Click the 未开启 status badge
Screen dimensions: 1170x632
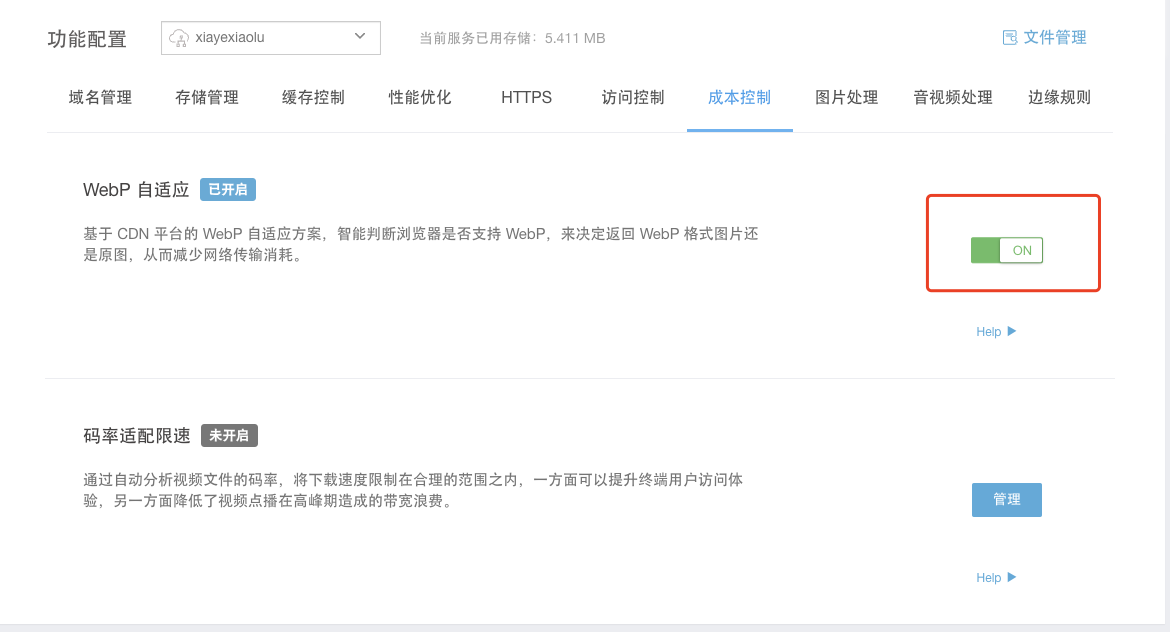(229, 436)
